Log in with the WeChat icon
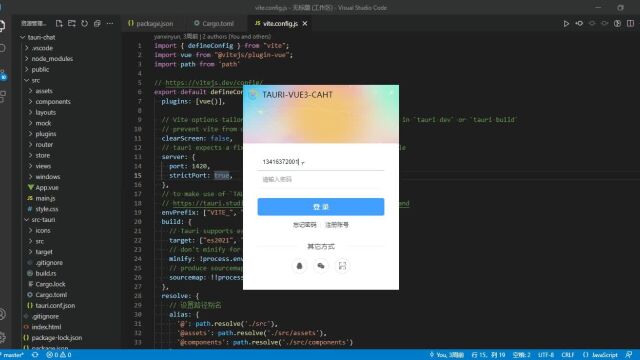Screen dimensions: 640x360 pyautogui.click(x=321, y=266)
